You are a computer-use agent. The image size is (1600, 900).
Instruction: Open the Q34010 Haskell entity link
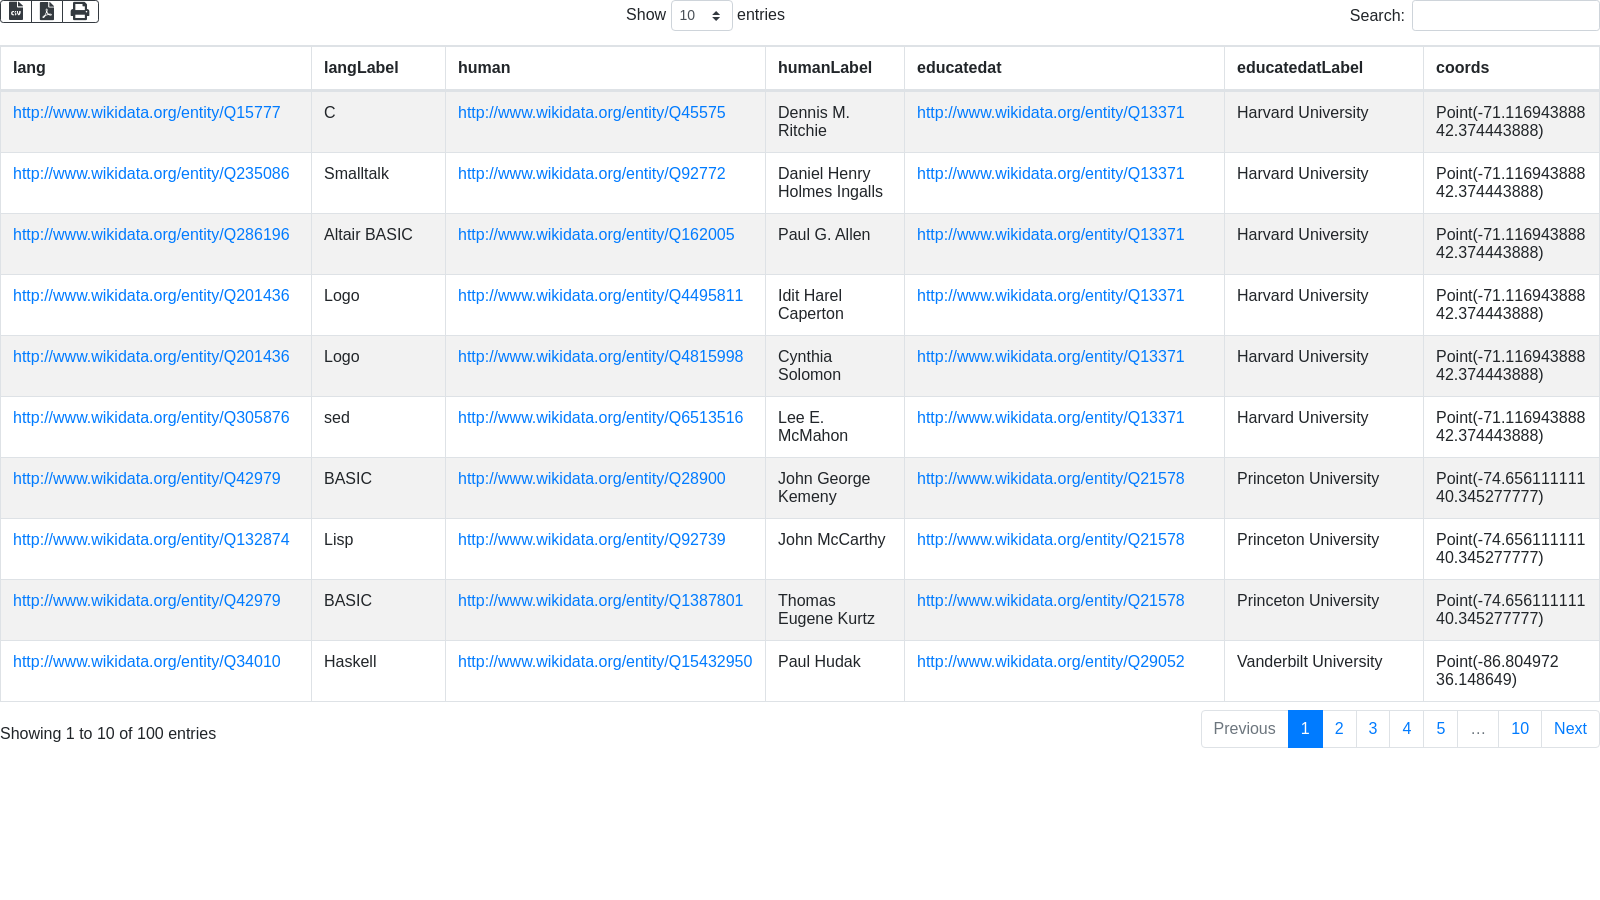(146, 662)
